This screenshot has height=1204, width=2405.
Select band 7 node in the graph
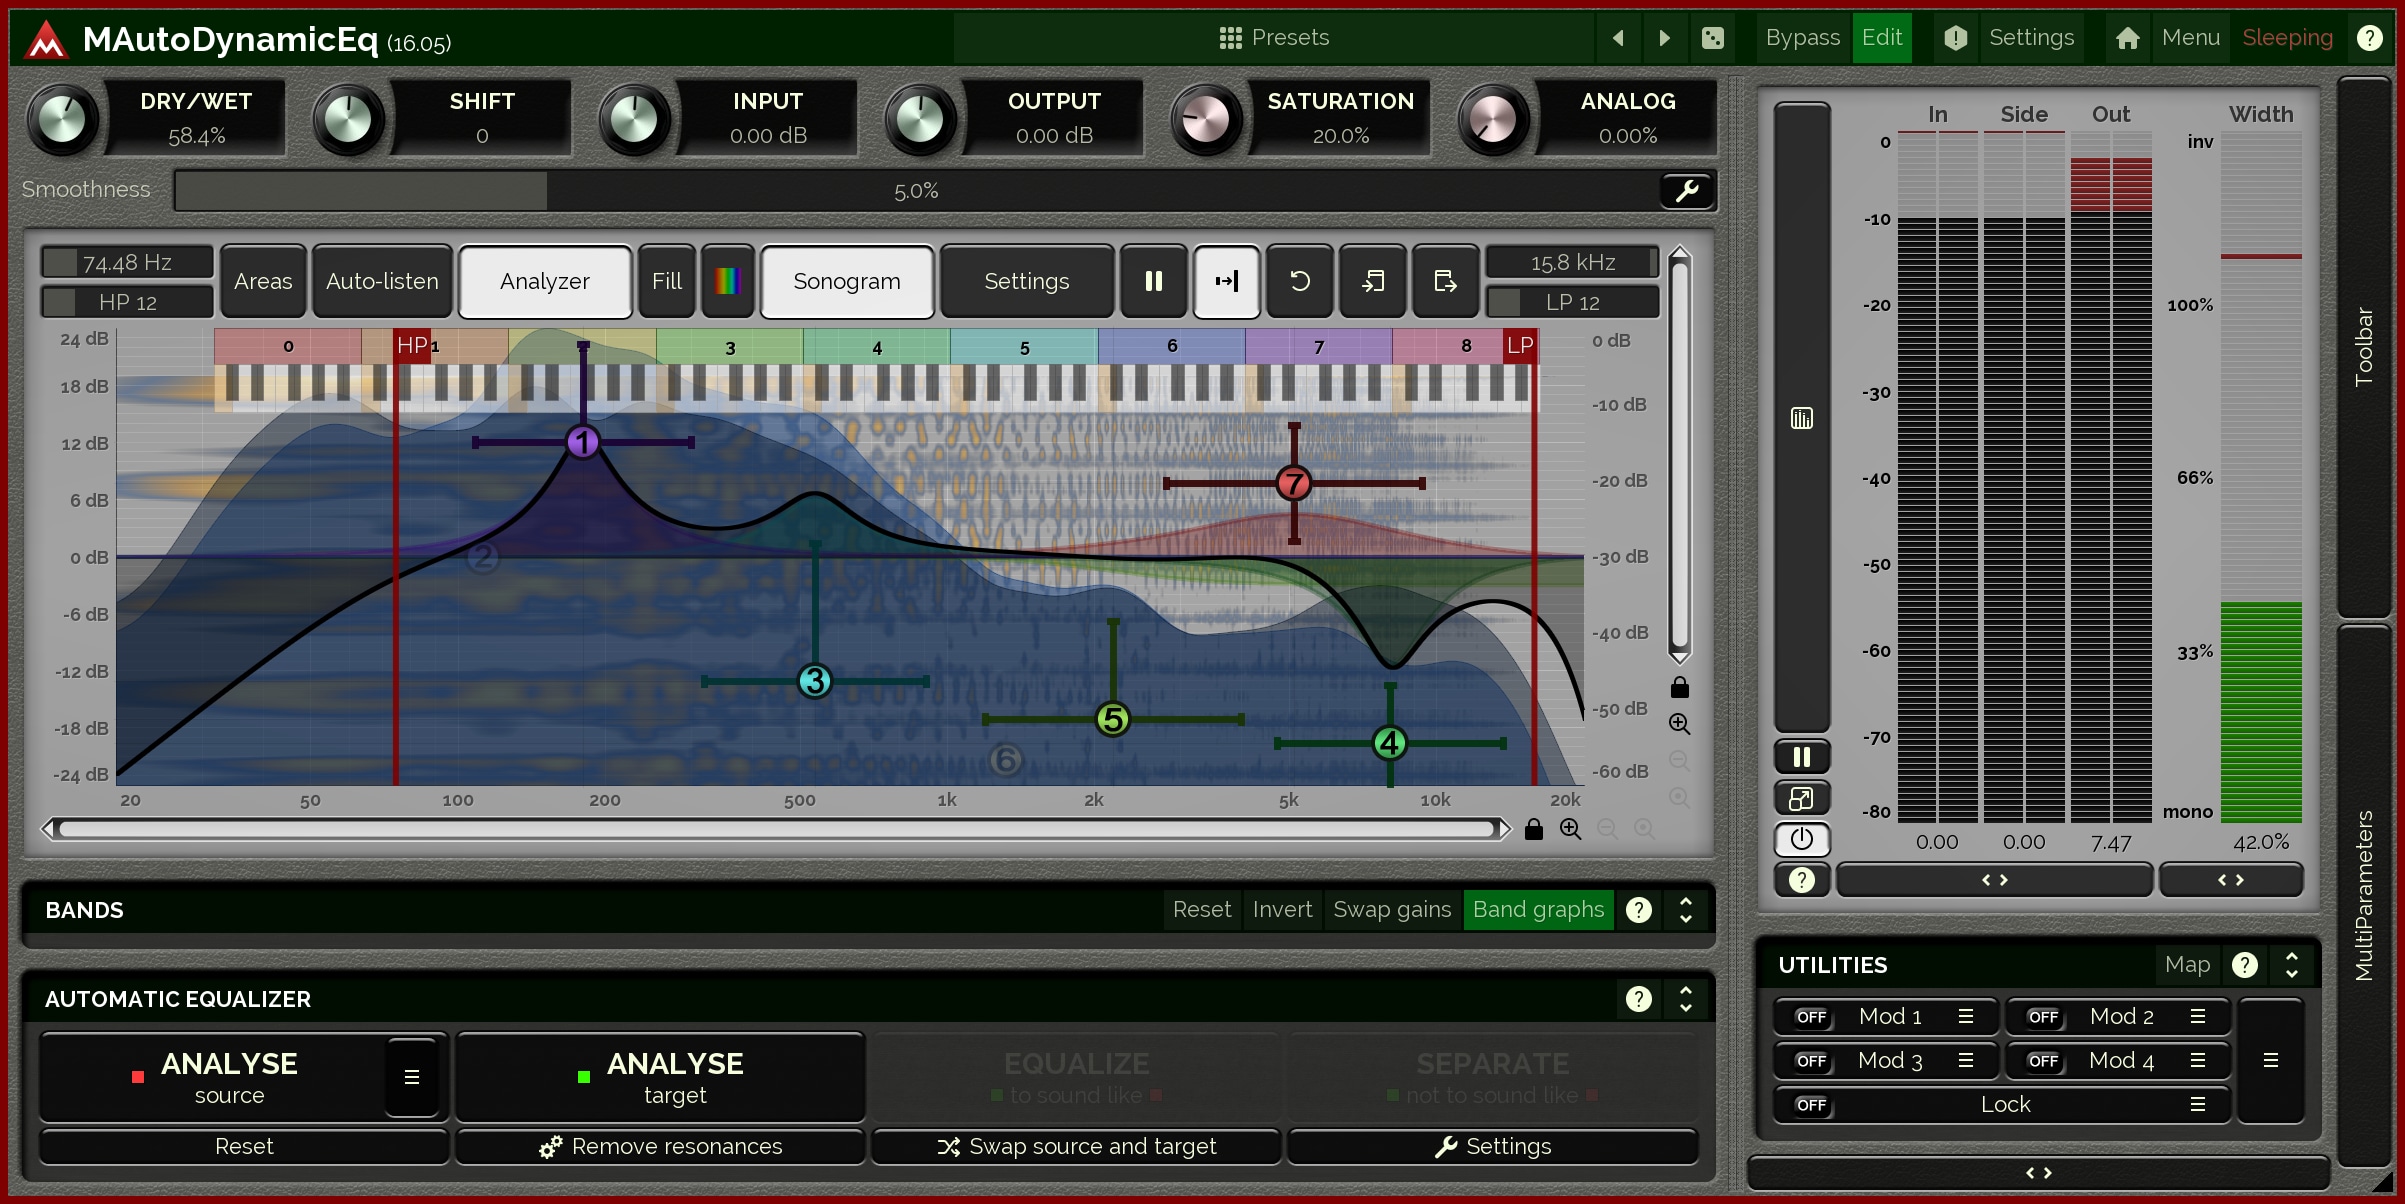point(1294,483)
